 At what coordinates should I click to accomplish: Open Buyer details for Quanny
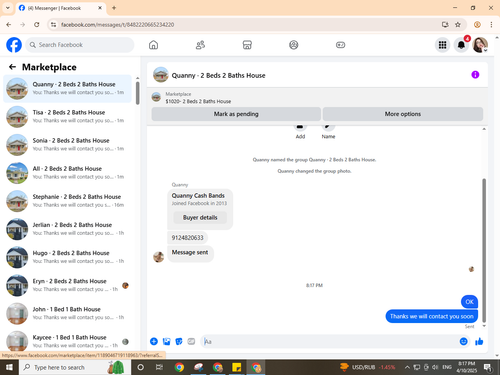pyautogui.click(x=200, y=217)
